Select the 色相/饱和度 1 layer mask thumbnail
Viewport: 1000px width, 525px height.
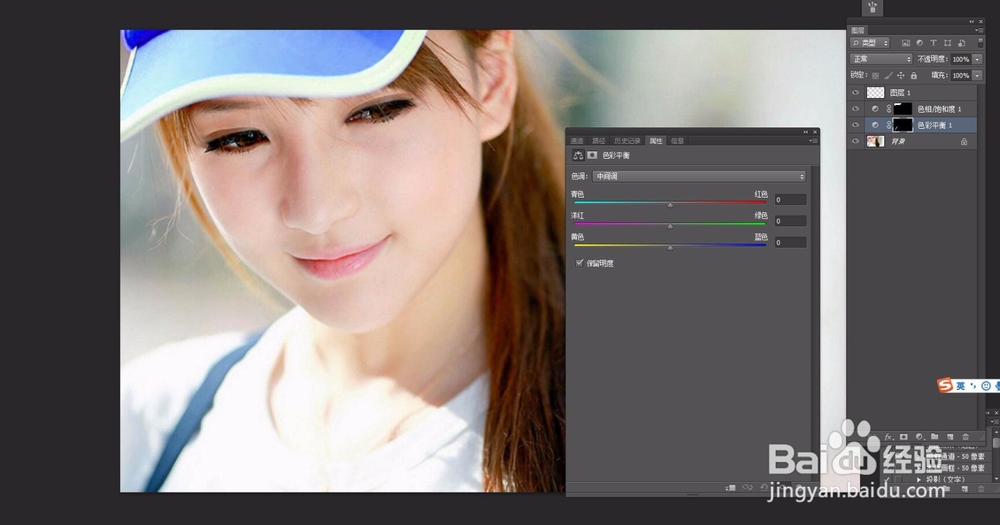(902, 109)
